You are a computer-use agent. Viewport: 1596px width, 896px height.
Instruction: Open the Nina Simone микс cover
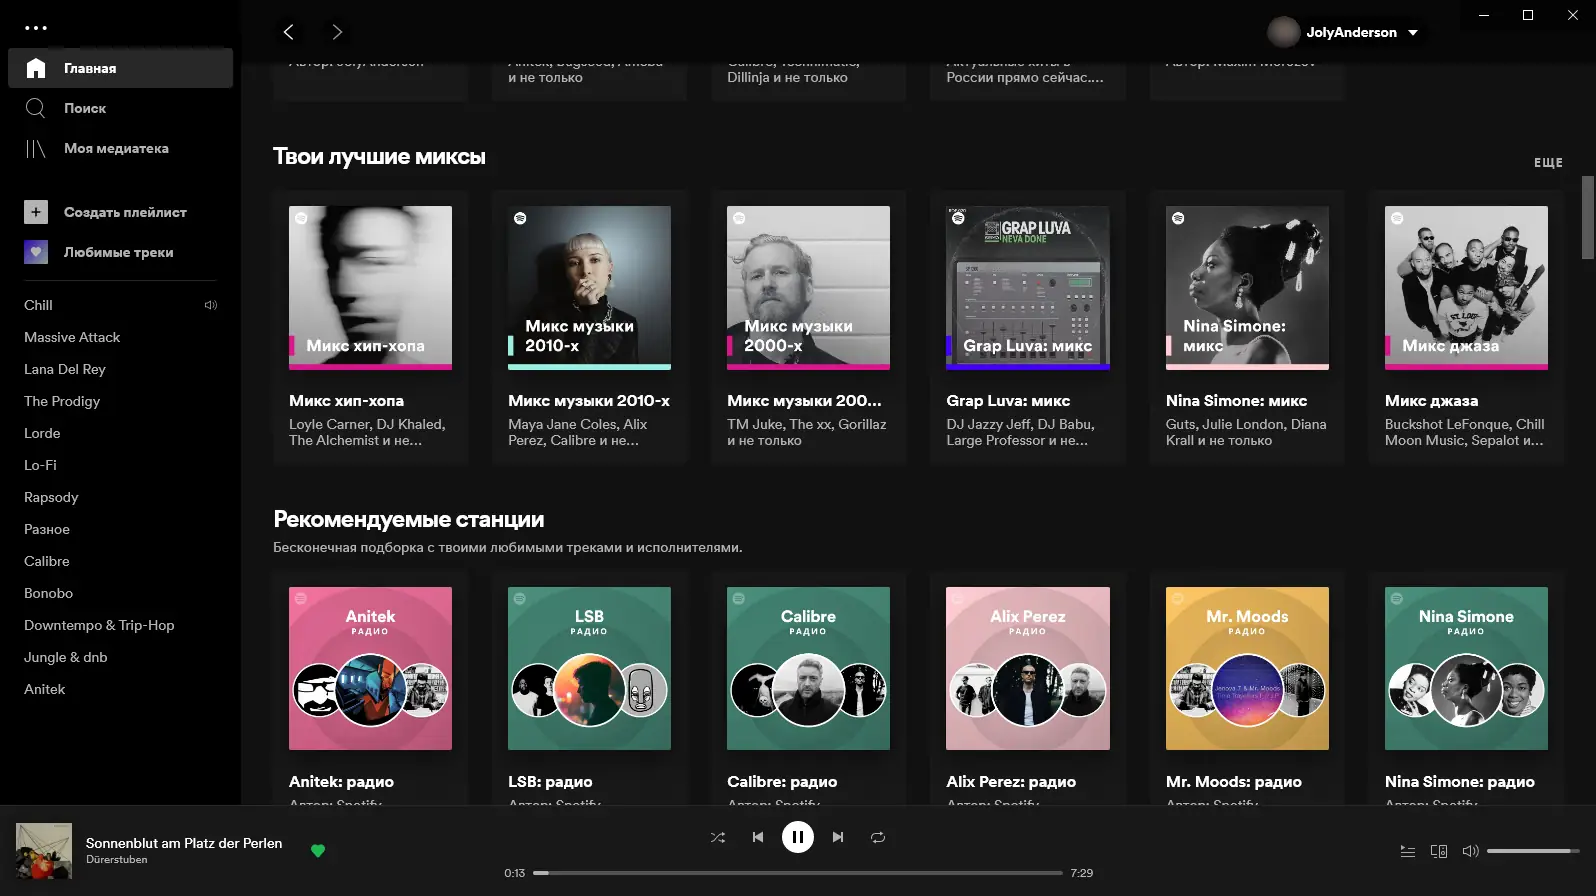pos(1247,288)
